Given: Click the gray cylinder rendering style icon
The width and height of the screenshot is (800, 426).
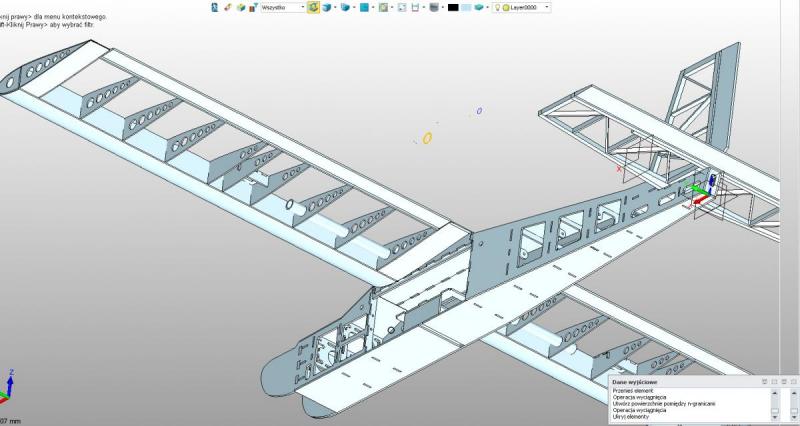Looking at the screenshot, I should 435,7.
